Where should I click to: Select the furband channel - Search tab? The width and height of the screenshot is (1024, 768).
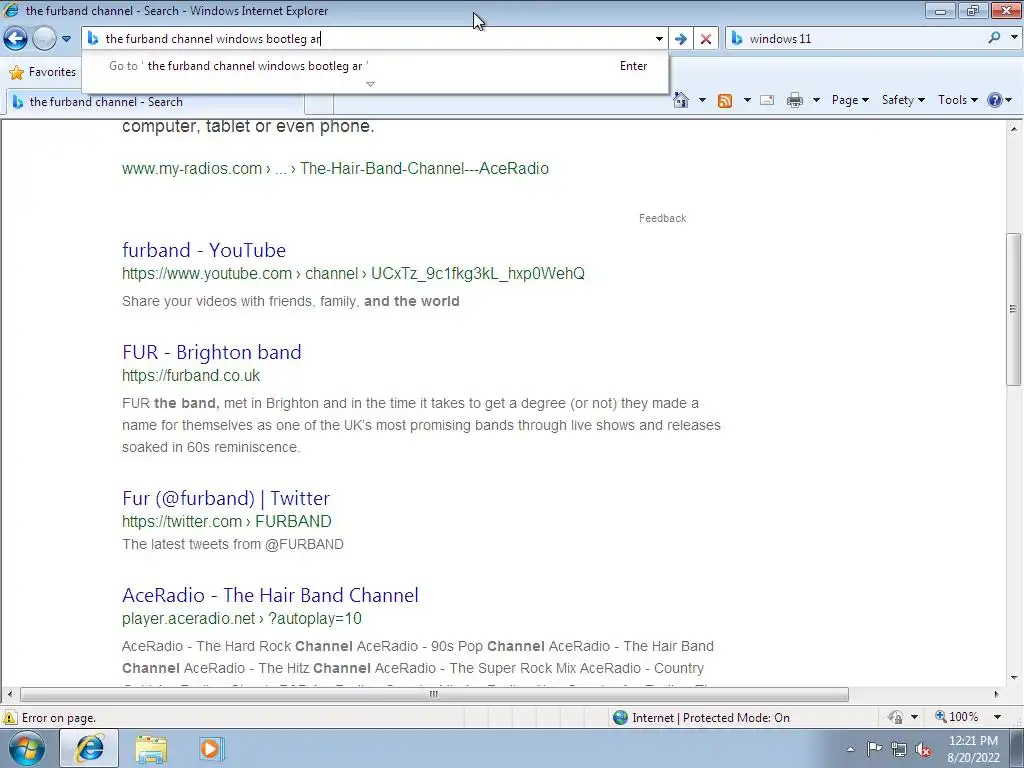[x=155, y=102]
